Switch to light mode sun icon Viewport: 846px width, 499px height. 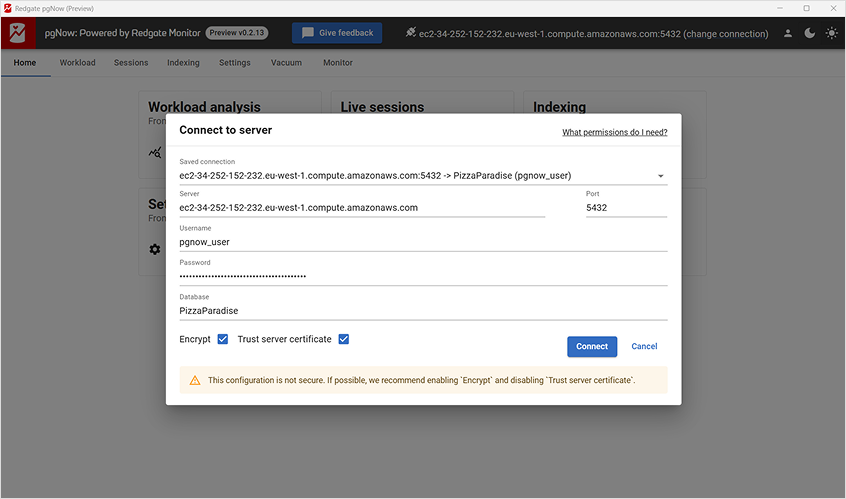831,33
